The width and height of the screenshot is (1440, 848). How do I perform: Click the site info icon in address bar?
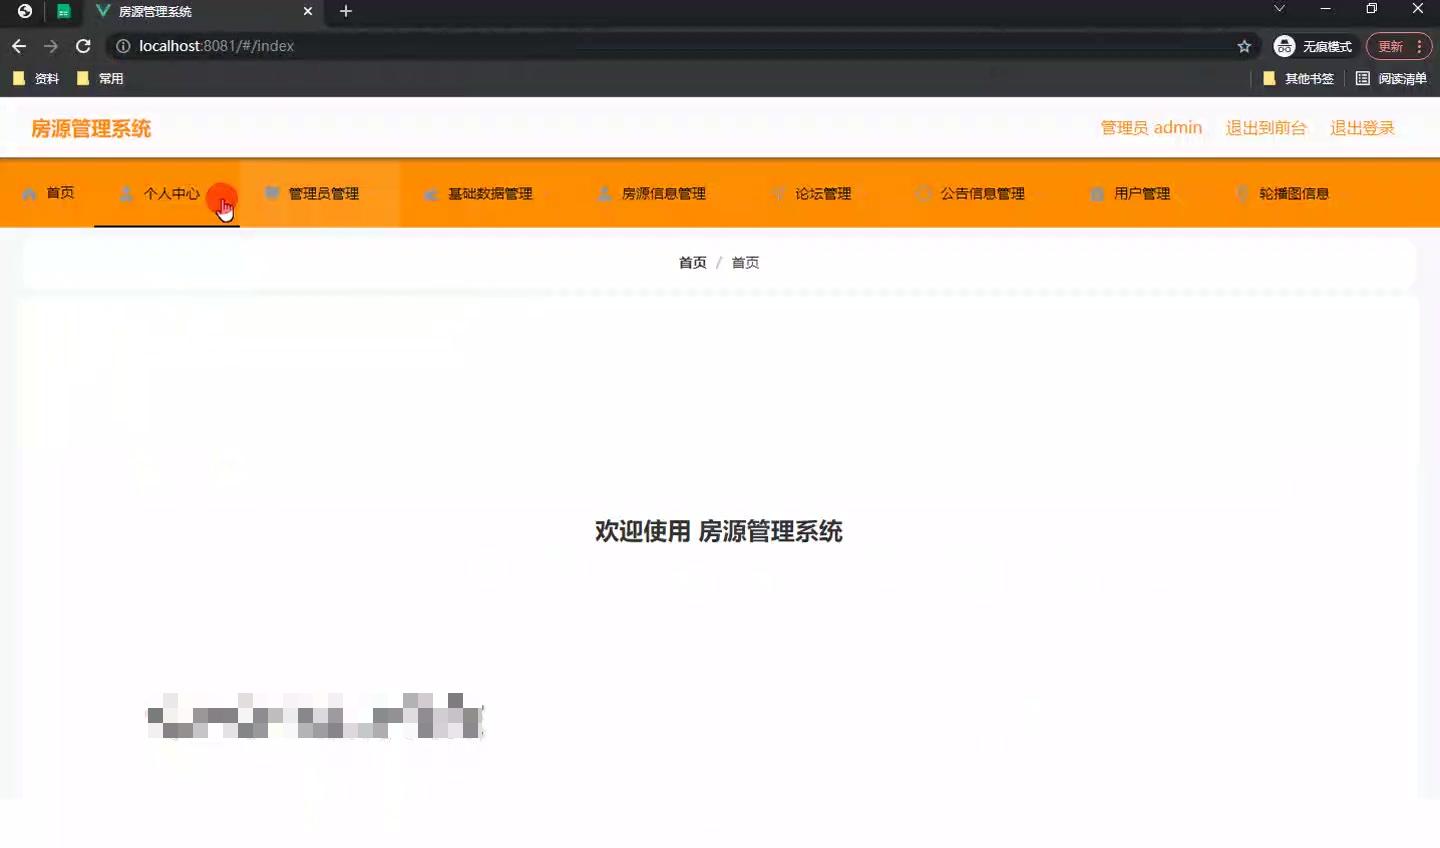click(121, 45)
